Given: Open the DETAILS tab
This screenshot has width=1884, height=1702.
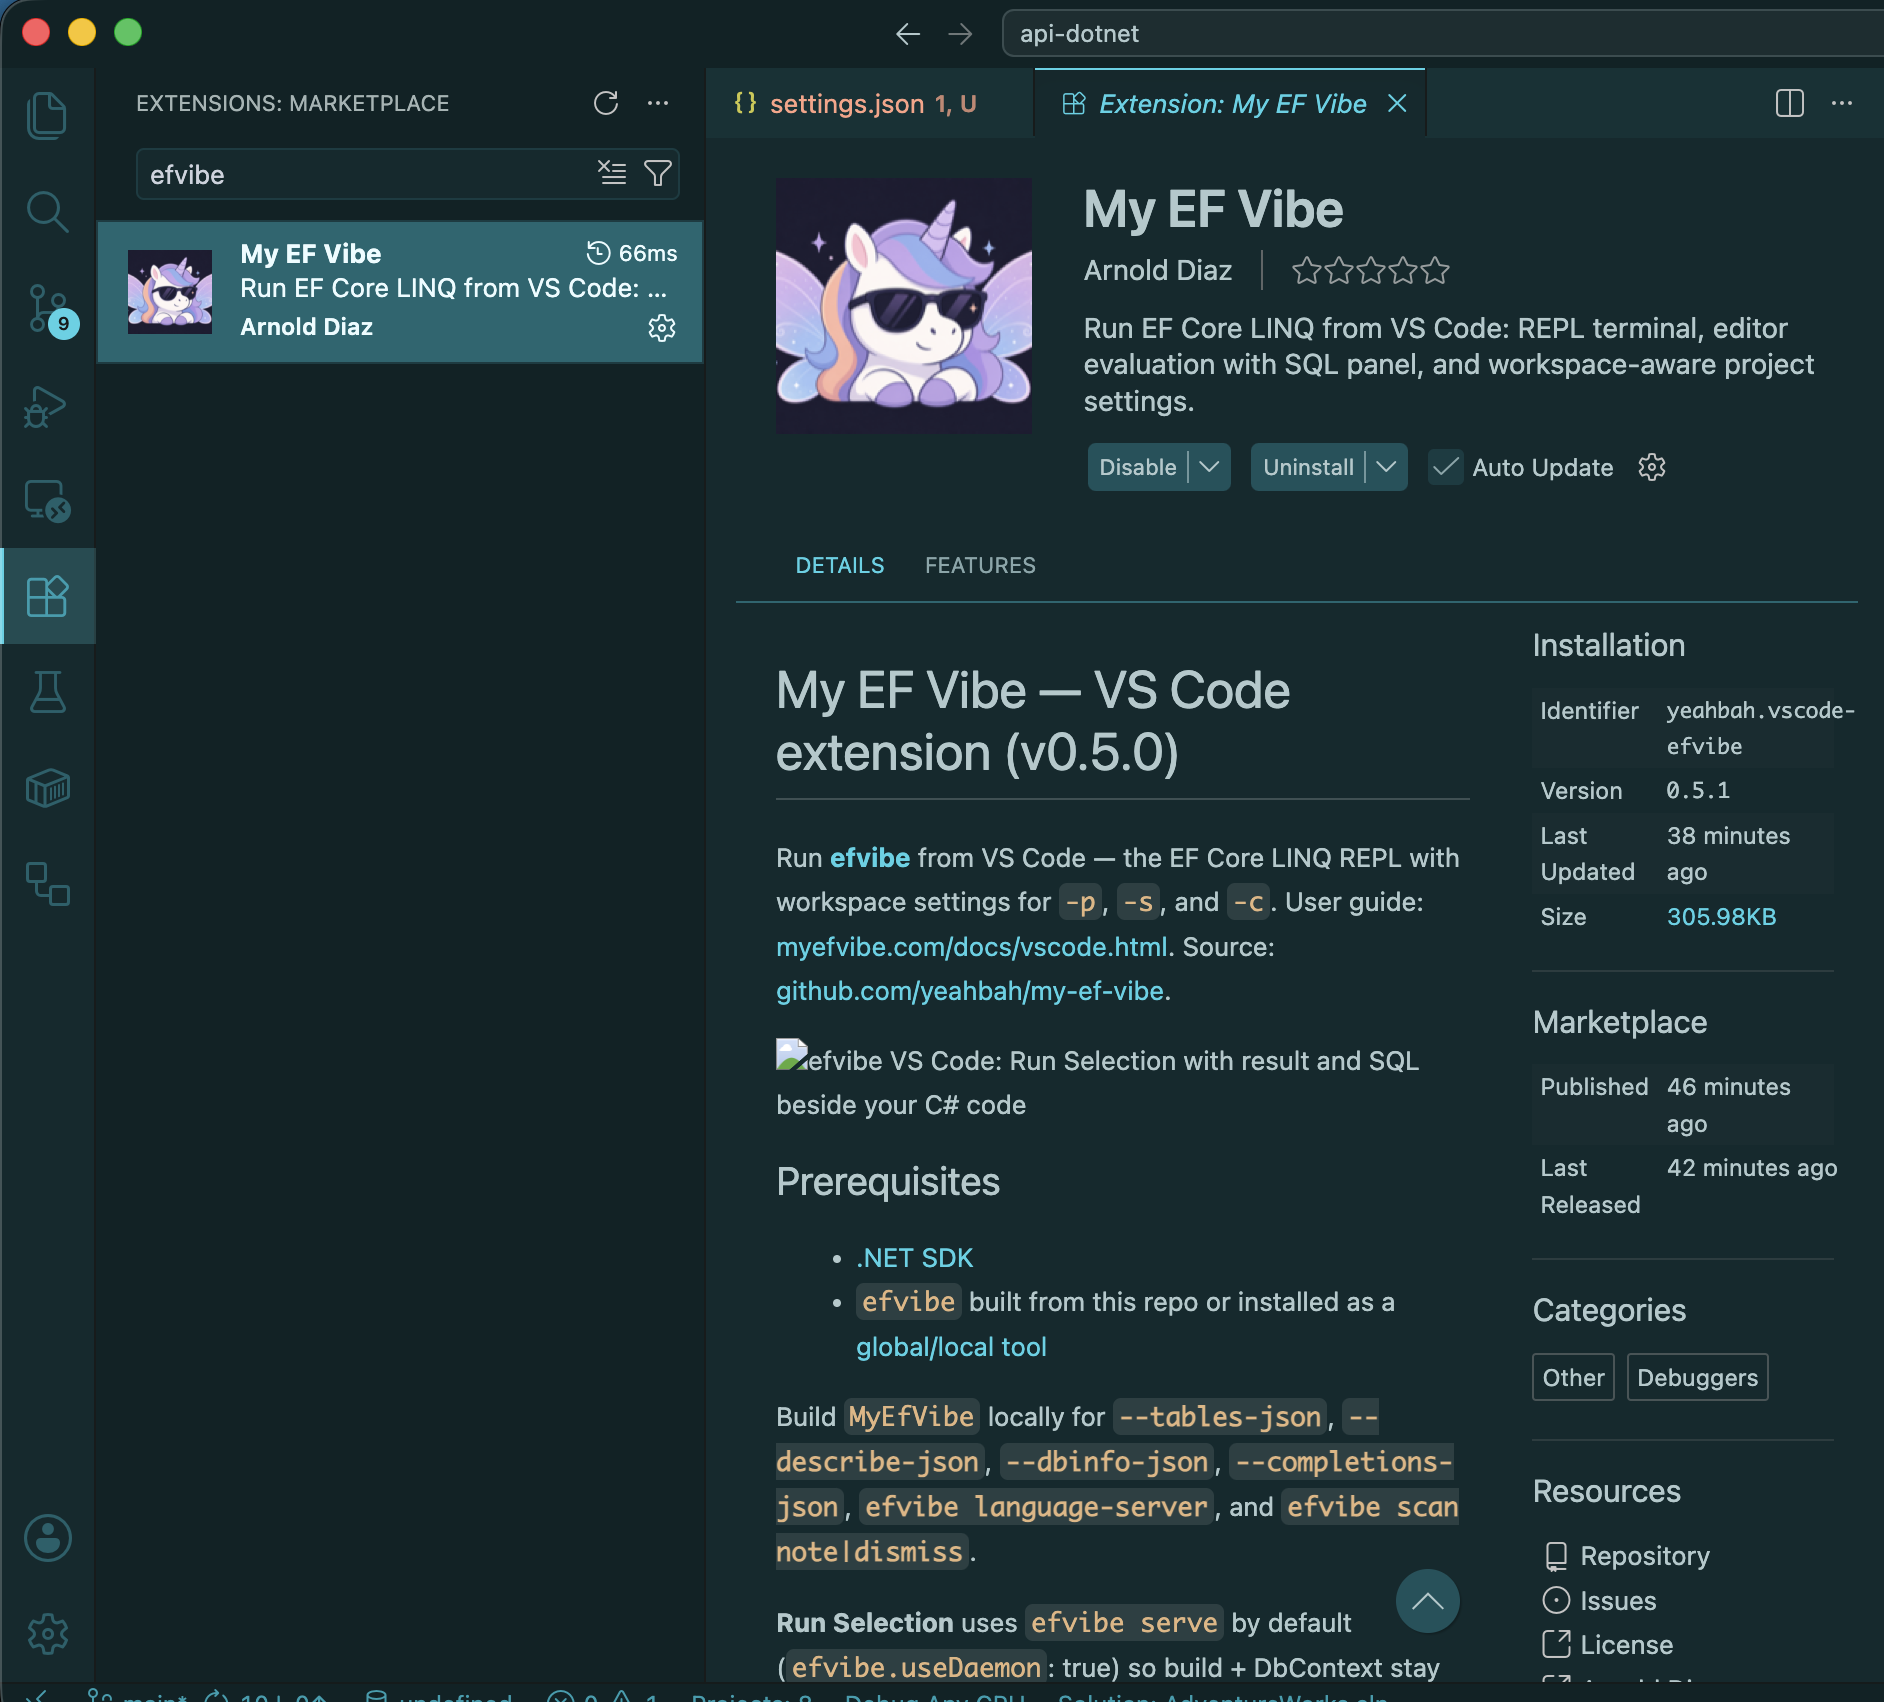Looking at the screenshot, I should click(840, 565).
